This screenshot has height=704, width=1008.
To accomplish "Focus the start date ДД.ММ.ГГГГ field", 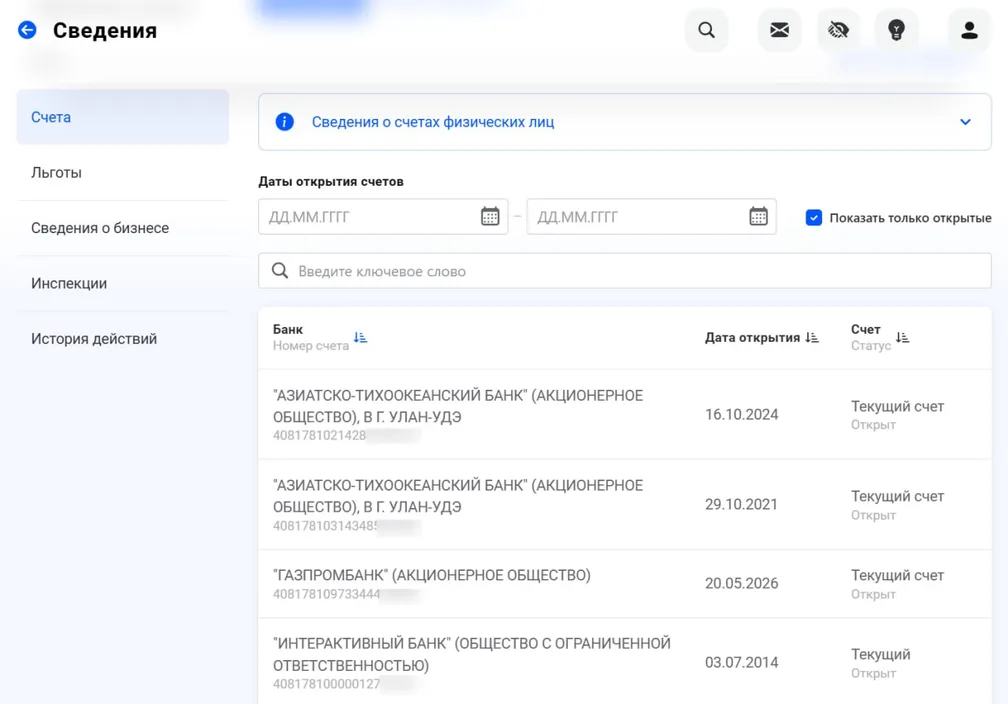I will click(x=383, y=217).
